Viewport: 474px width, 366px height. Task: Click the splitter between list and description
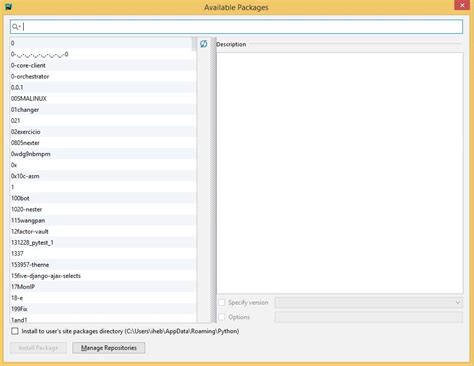[213, 180]
